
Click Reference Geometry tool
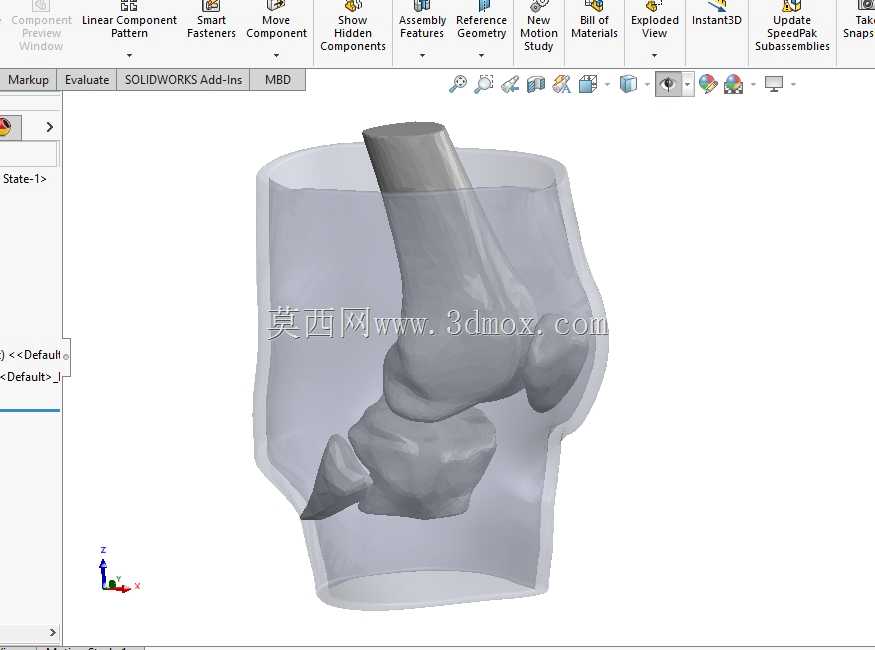[481, 21]
